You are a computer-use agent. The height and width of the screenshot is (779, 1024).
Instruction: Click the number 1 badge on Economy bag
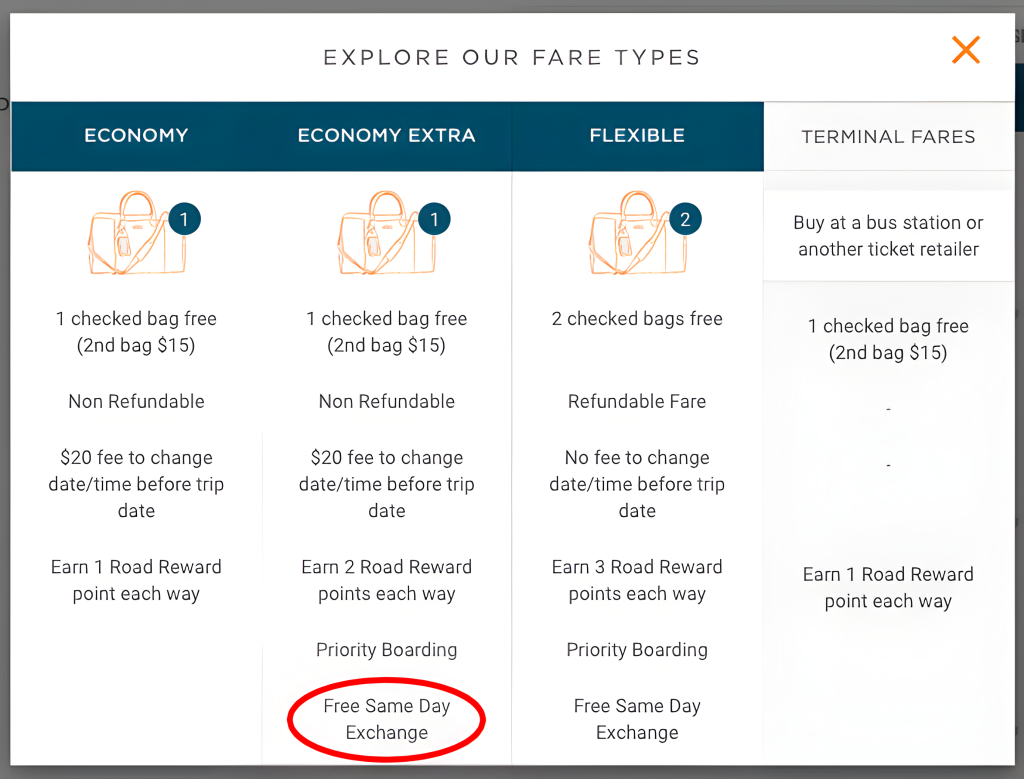(x=184, y=219)
